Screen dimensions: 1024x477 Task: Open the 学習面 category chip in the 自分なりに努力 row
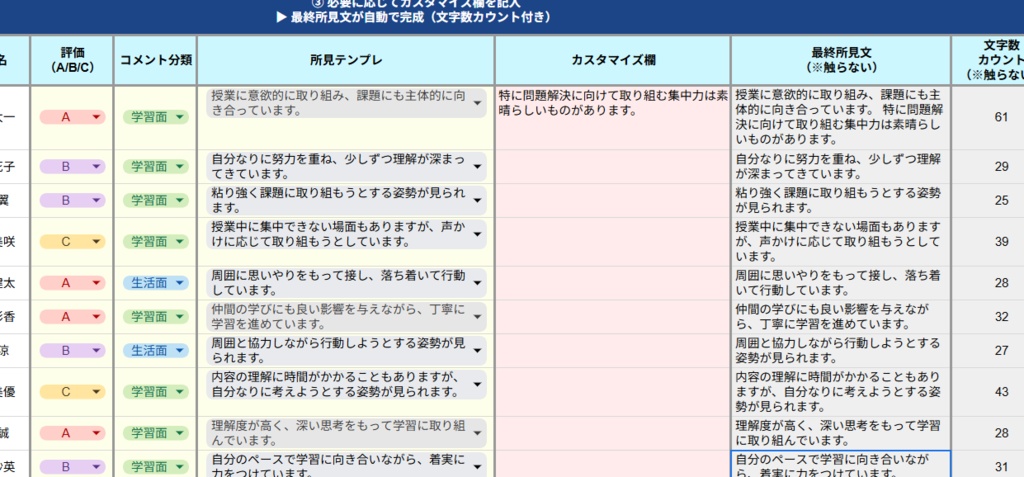[x=155, y=167]
